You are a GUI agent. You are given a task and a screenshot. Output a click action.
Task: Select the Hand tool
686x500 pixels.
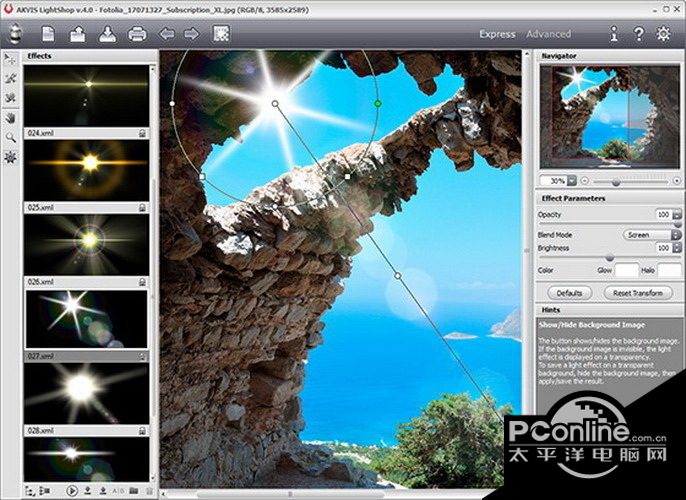(x=10, y=118)
